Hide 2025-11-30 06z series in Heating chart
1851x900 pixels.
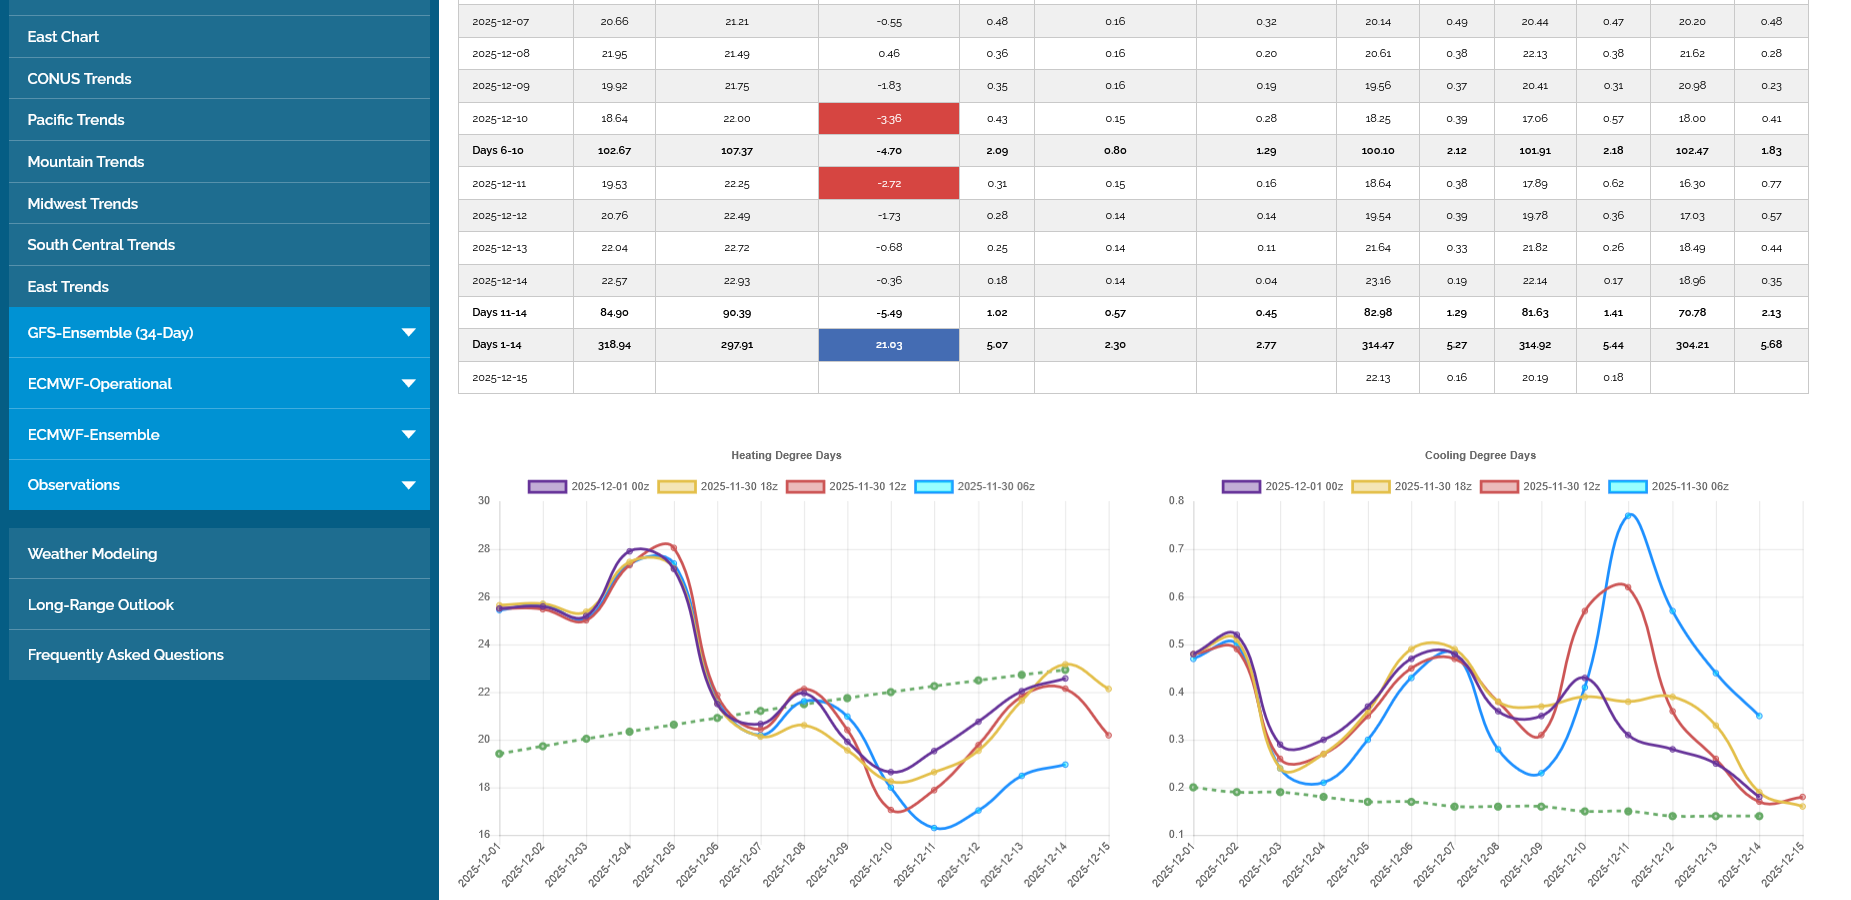(x=975, y=487)
